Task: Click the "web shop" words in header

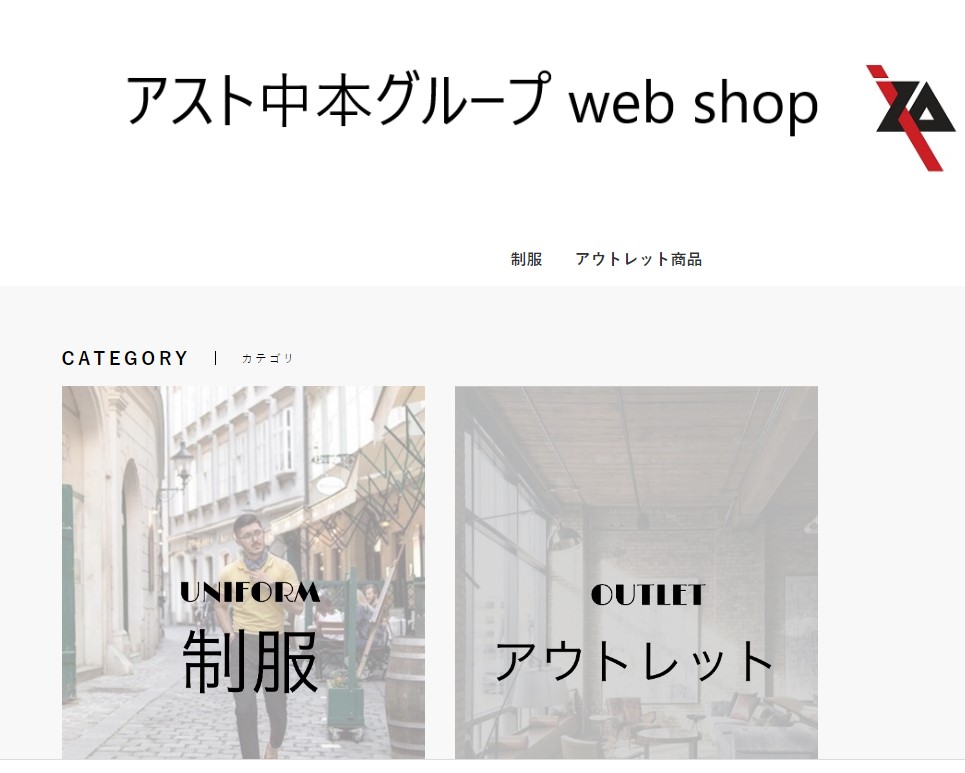Action: click(x=694, y=103)
